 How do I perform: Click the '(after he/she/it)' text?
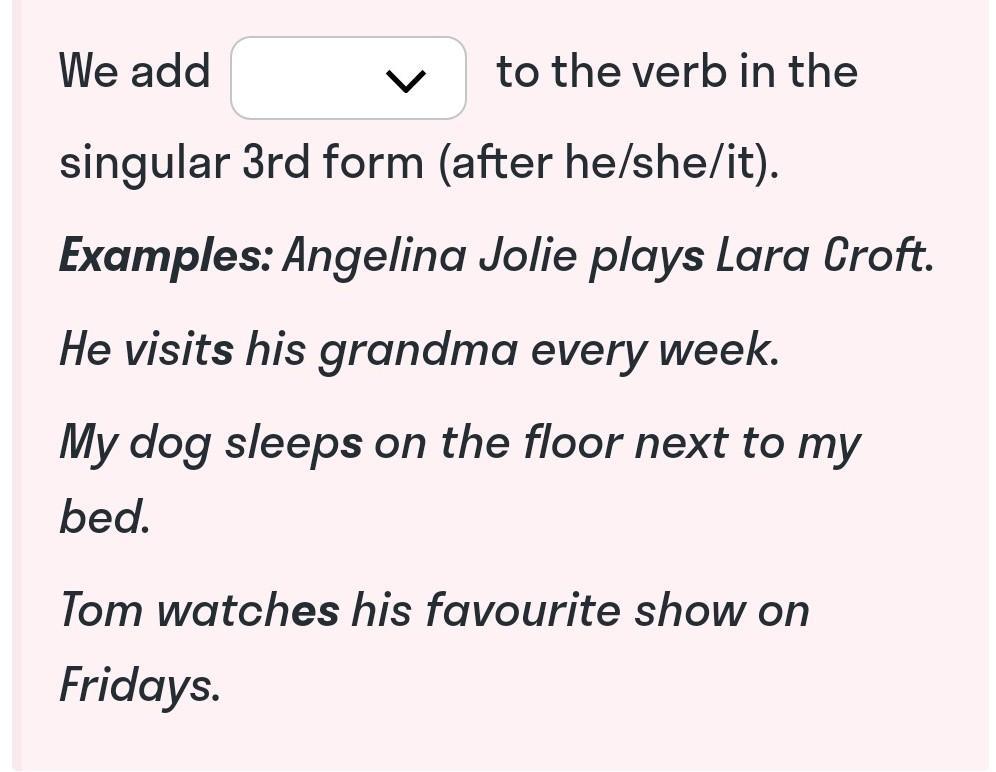[x=608, y=163]
